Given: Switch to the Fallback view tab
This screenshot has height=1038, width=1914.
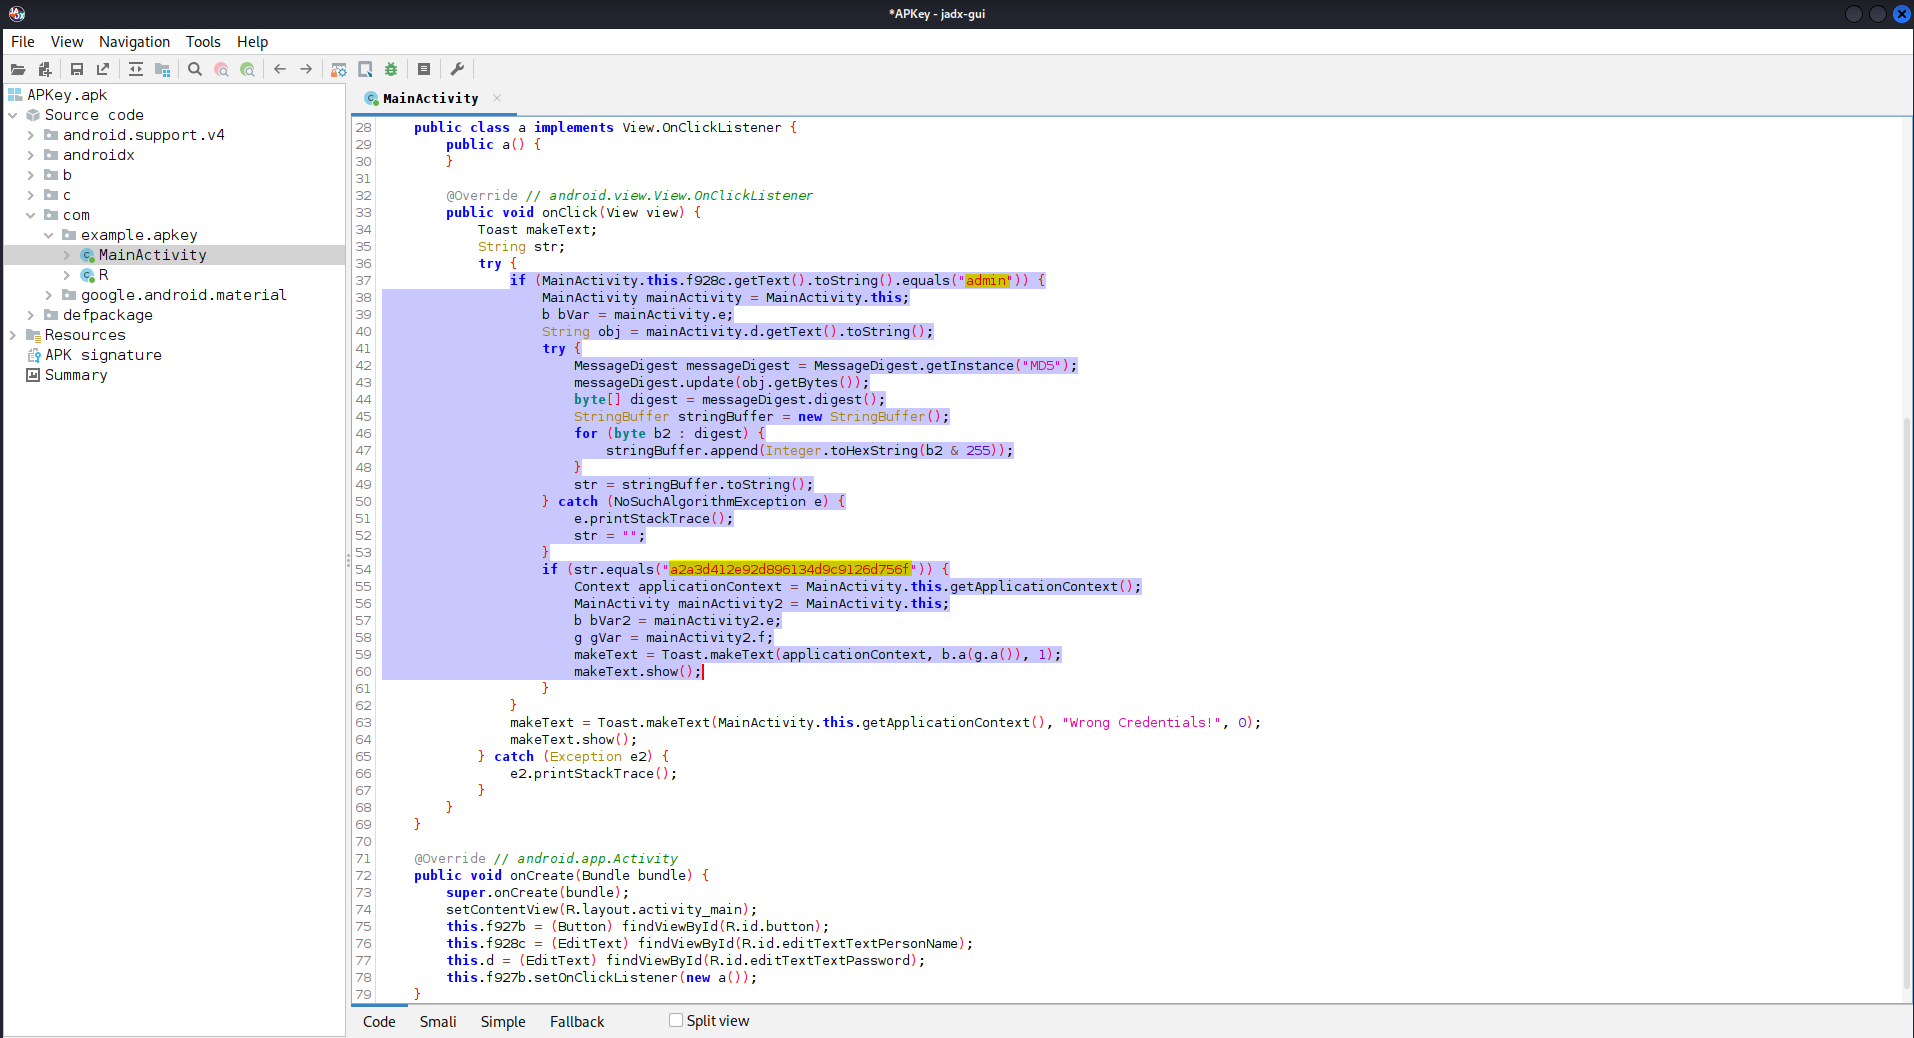Looking at the screenshot, I should tap(577, 1021).
